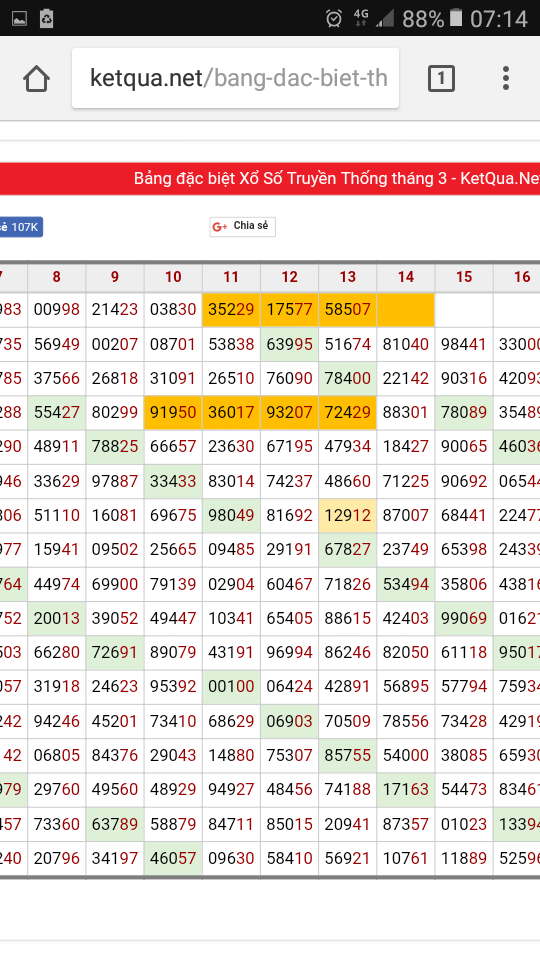Click the orange cell 17577

pyautogui.click(x=289, y=310)
